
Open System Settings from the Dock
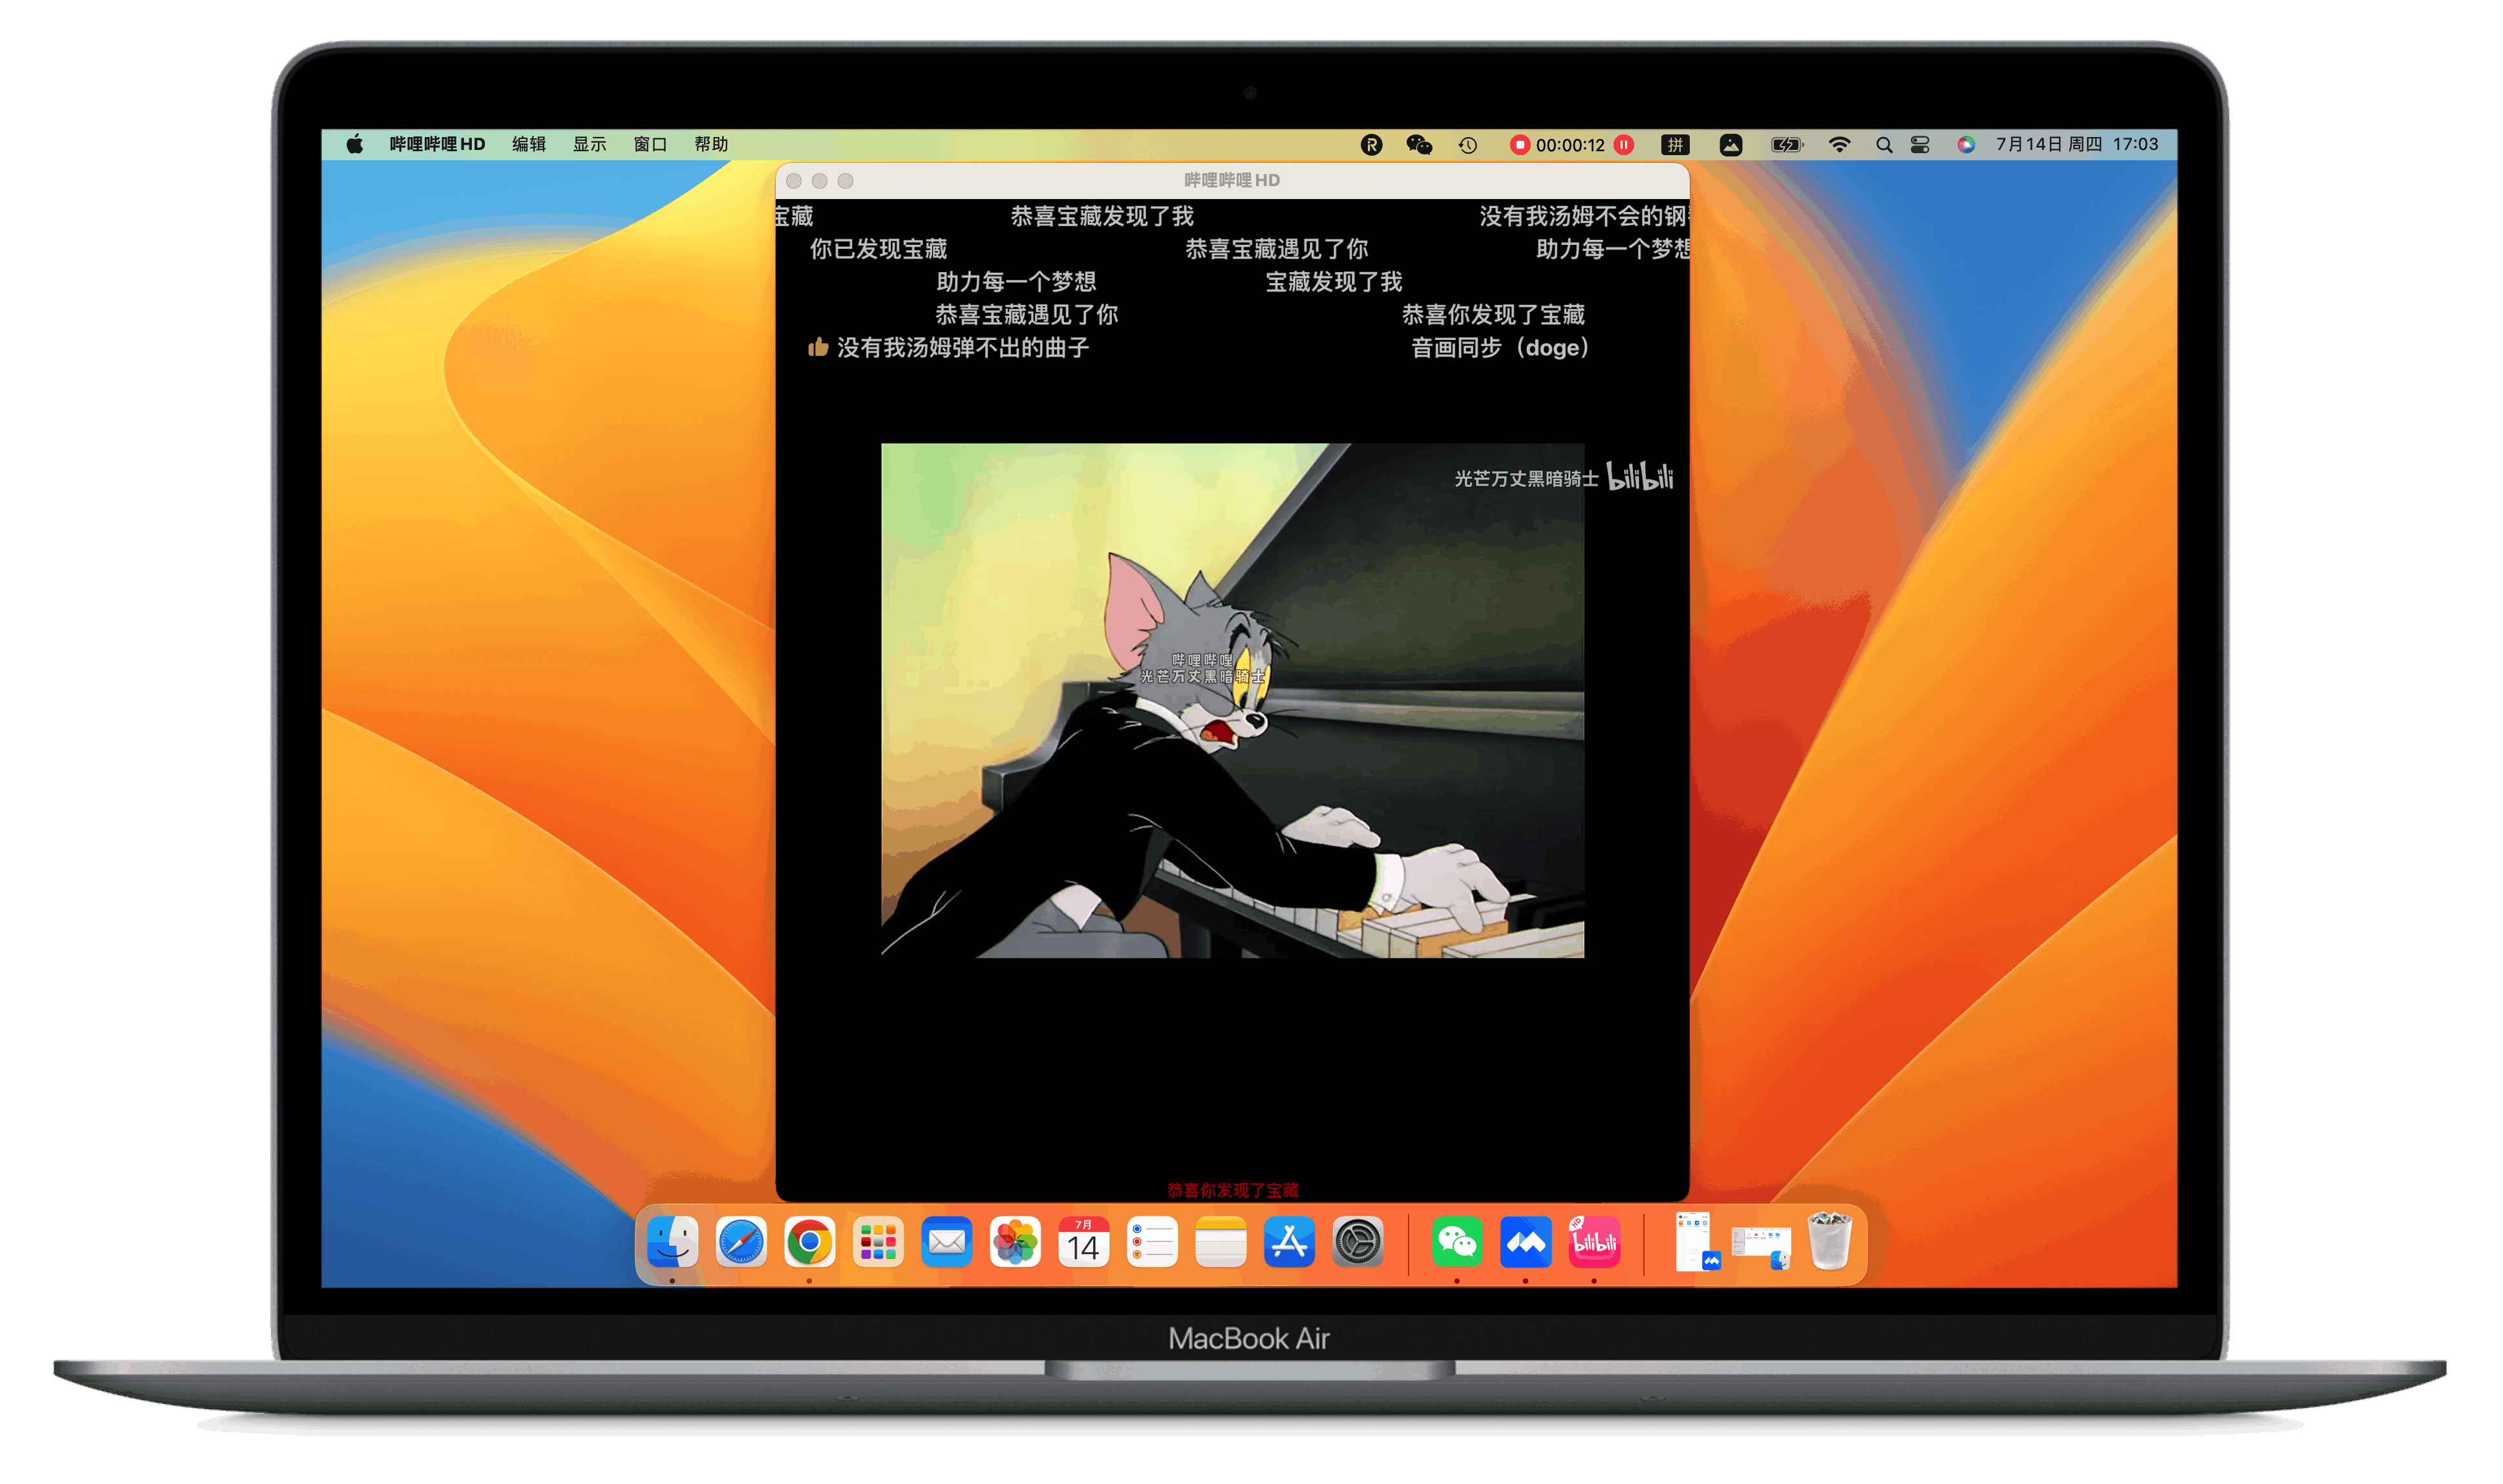1358,1243
